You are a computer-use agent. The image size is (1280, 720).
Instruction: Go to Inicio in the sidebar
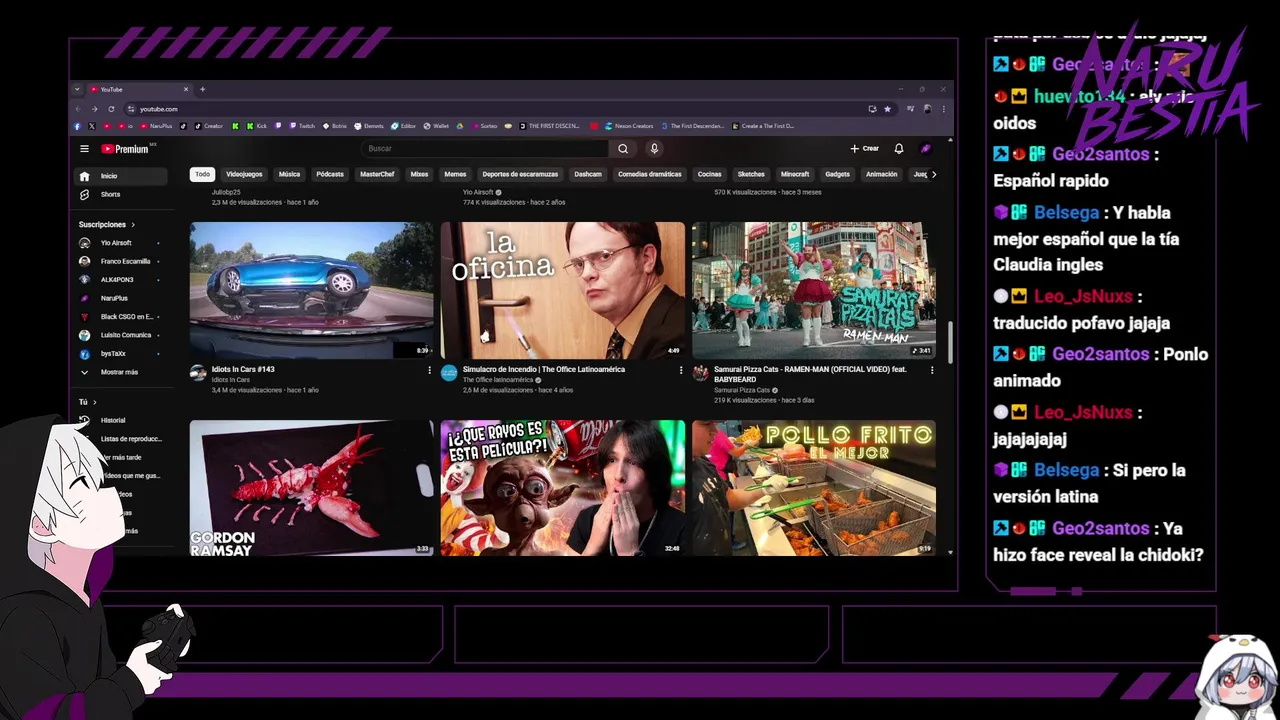(122, 176)
